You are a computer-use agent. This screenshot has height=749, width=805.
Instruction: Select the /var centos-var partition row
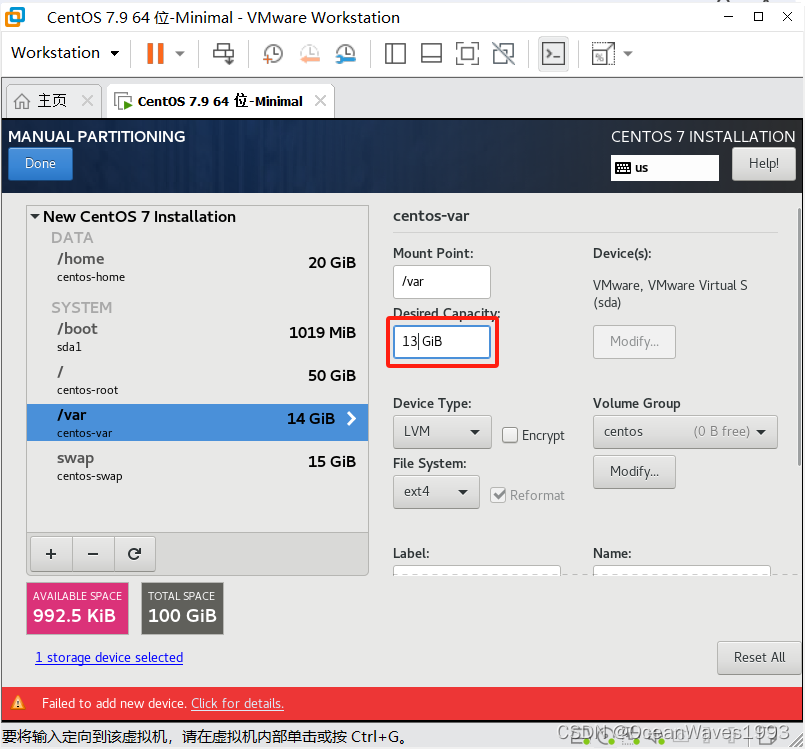pos(198,422)
